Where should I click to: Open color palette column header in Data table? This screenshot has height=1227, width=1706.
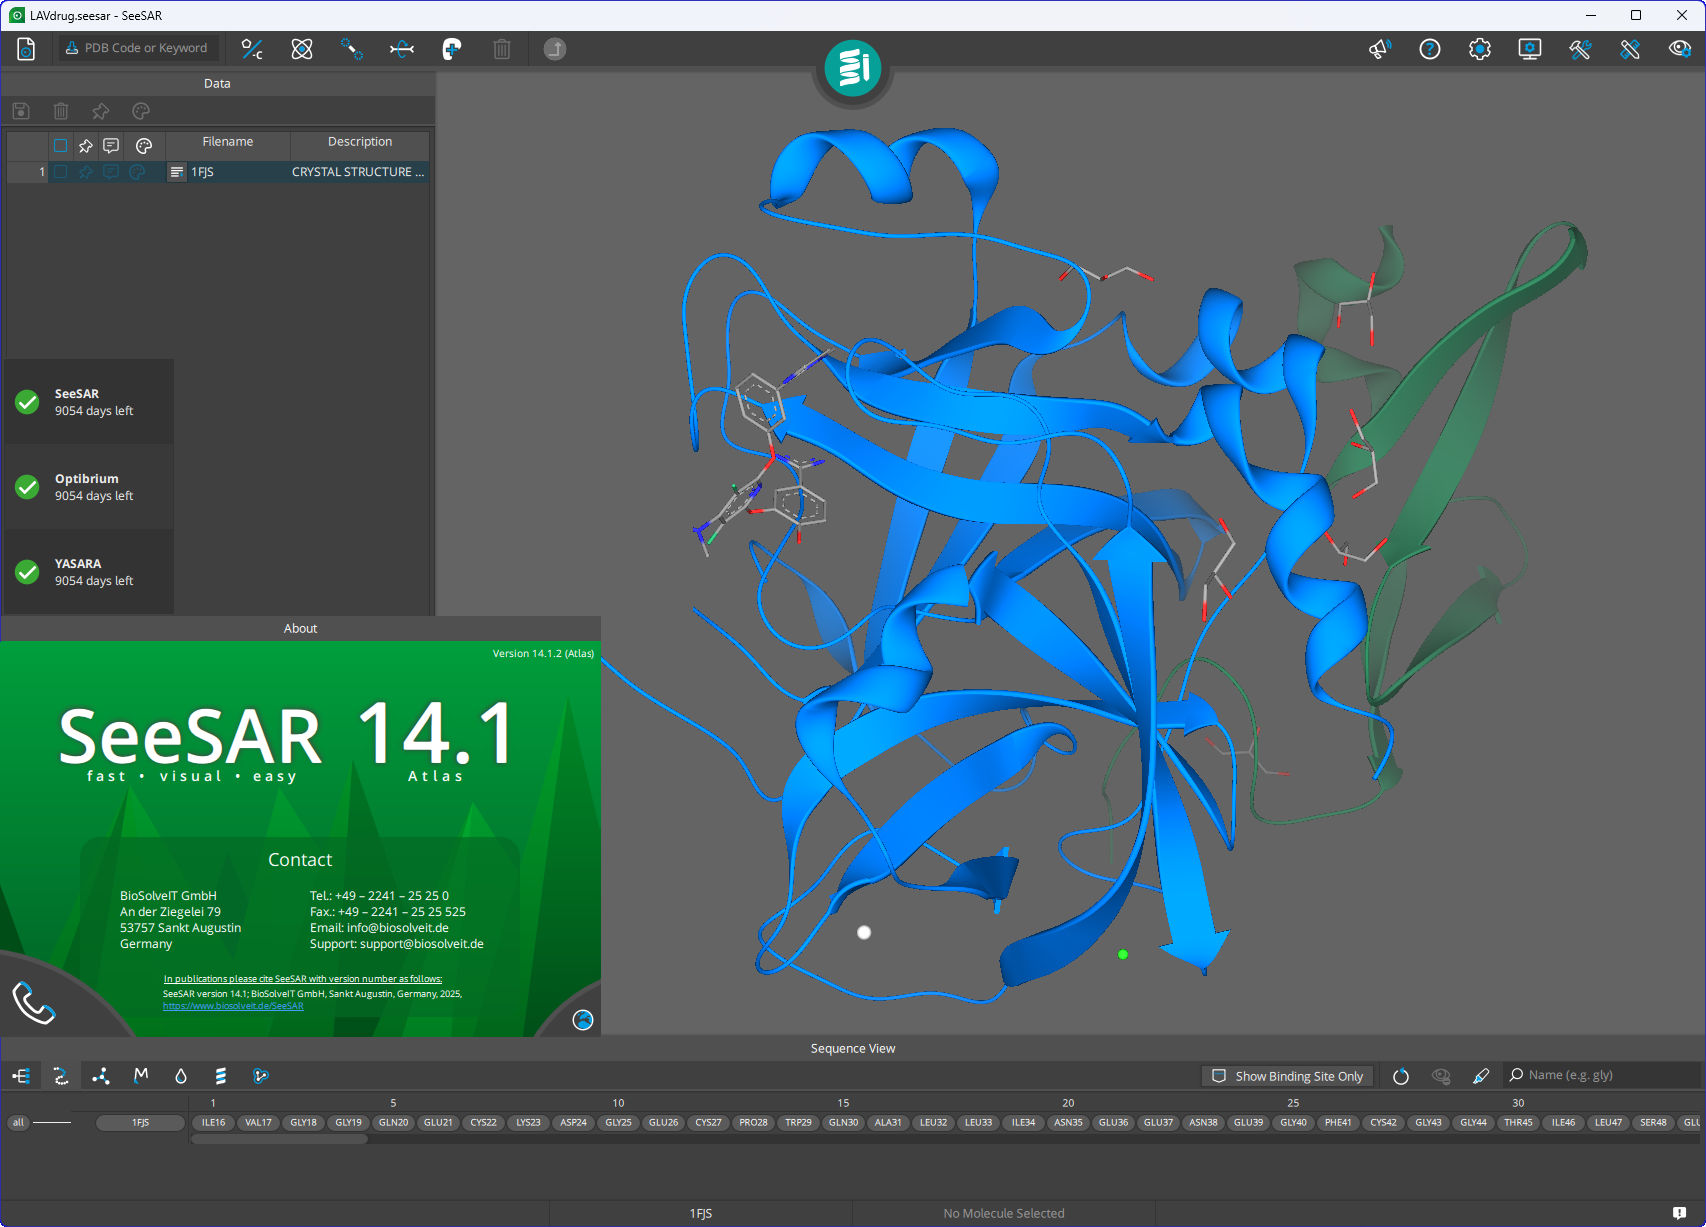pos(144,146)
